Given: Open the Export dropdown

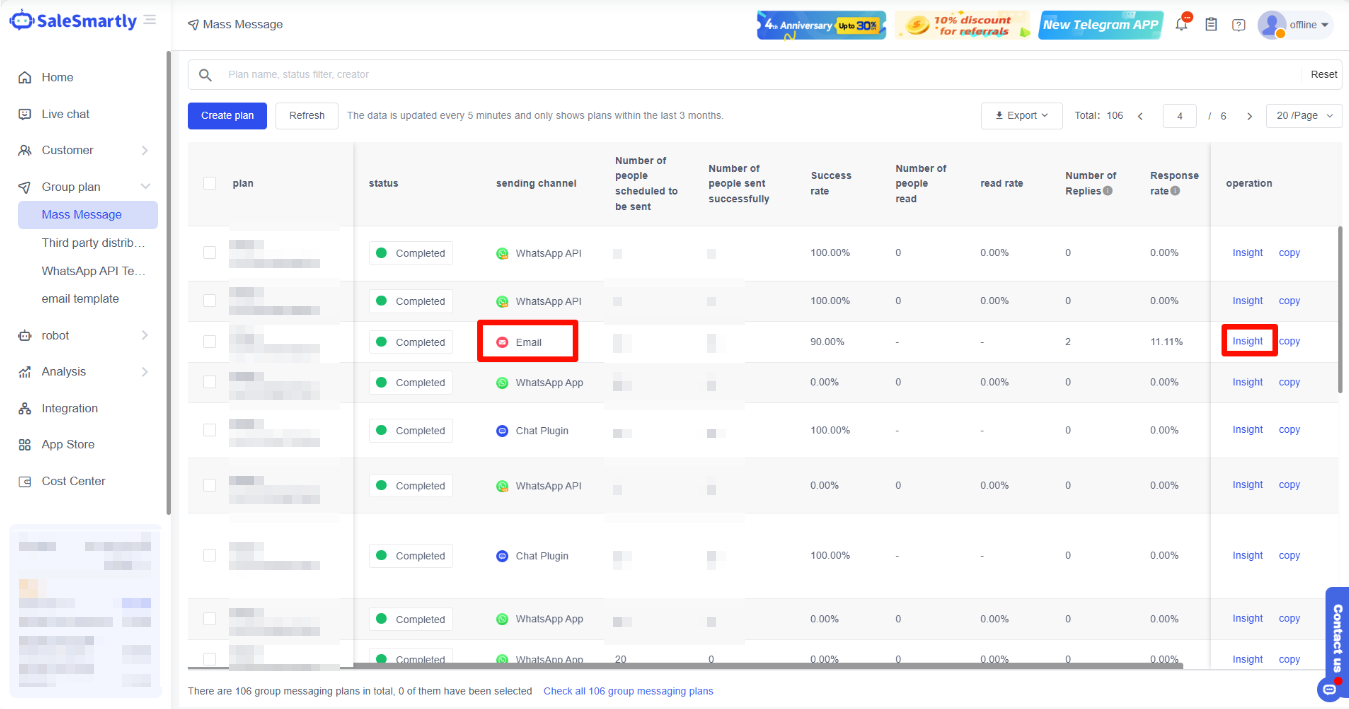Looking at the screenshot, I should point(1021,116).
